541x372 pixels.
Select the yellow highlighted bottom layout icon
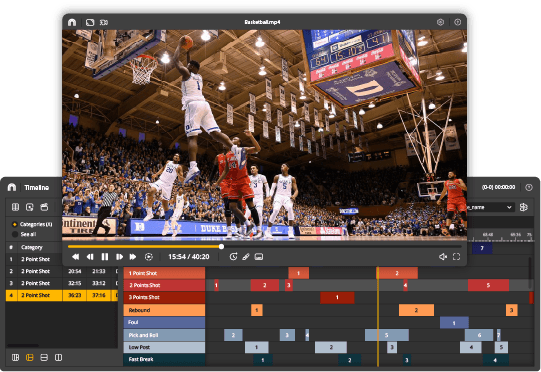click(30, 358)
